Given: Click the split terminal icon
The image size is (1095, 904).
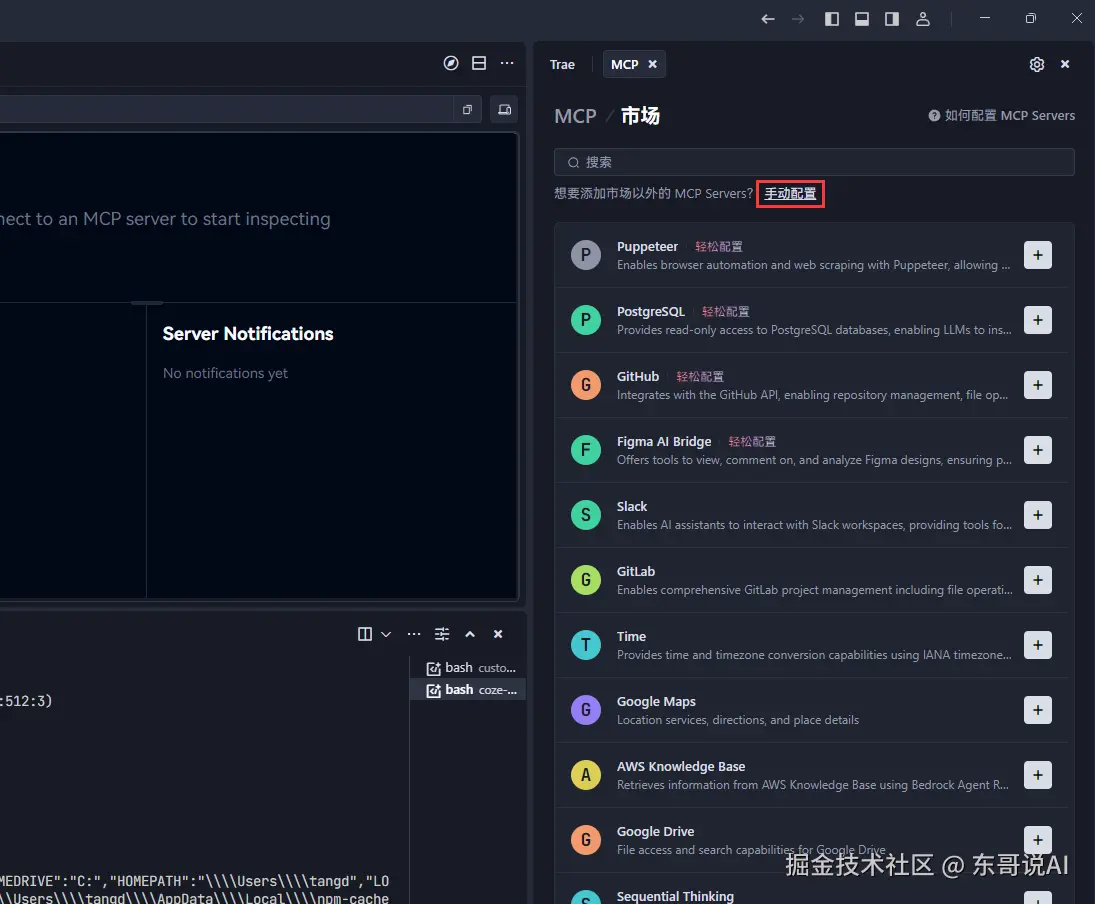Looking at the screenshot, I should click(365, 634).
